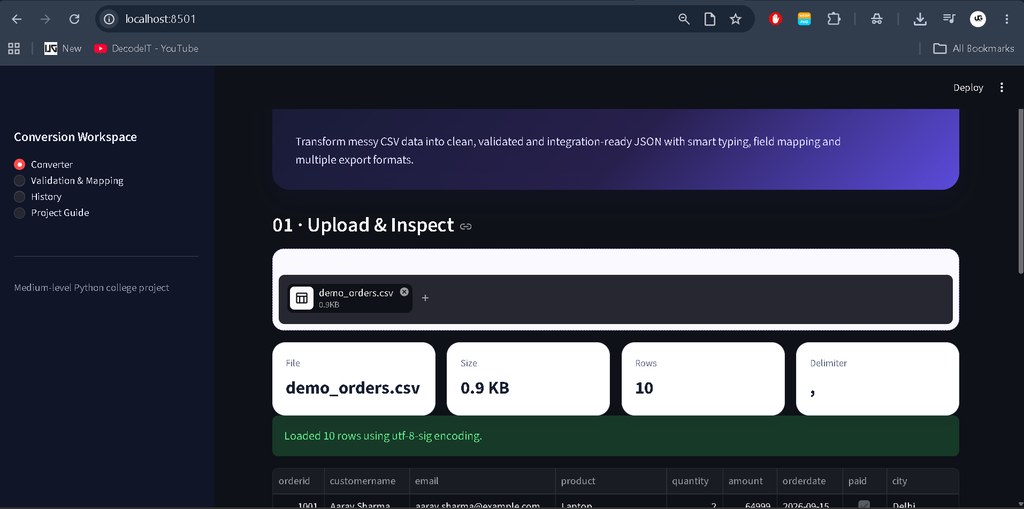Click the email column header

coord(483,481)
